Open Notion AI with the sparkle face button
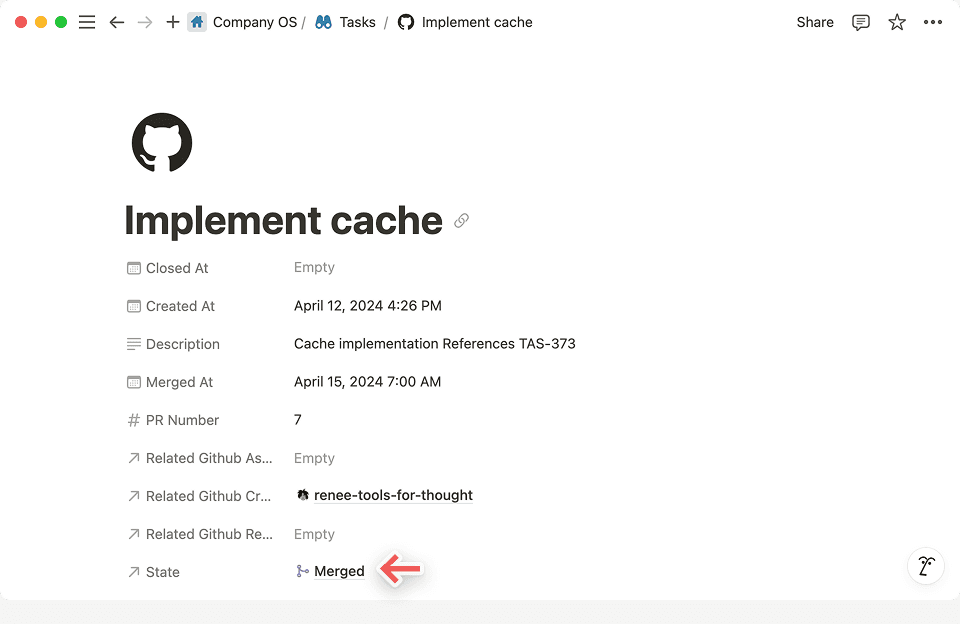 point(925,566)
